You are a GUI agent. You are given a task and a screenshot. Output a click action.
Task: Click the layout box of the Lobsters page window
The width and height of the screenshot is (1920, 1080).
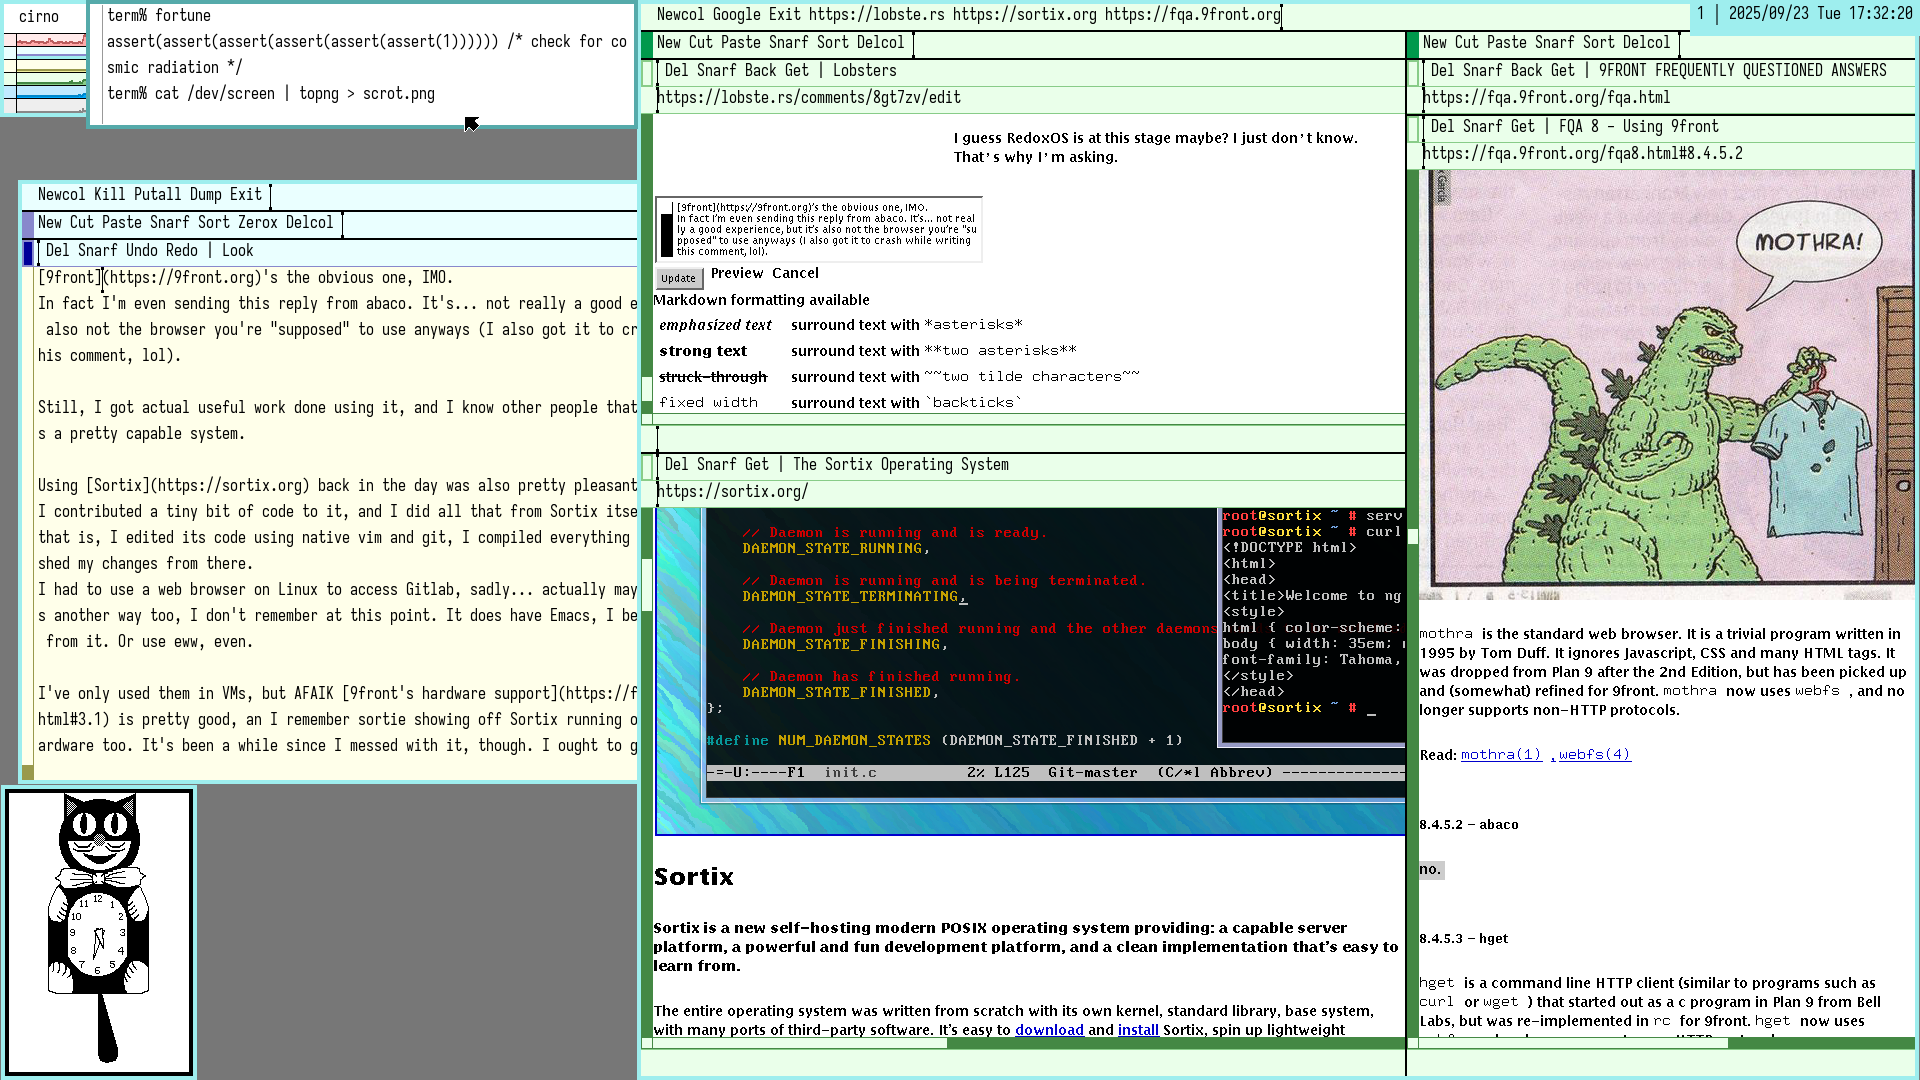click(x=648, y=72)
